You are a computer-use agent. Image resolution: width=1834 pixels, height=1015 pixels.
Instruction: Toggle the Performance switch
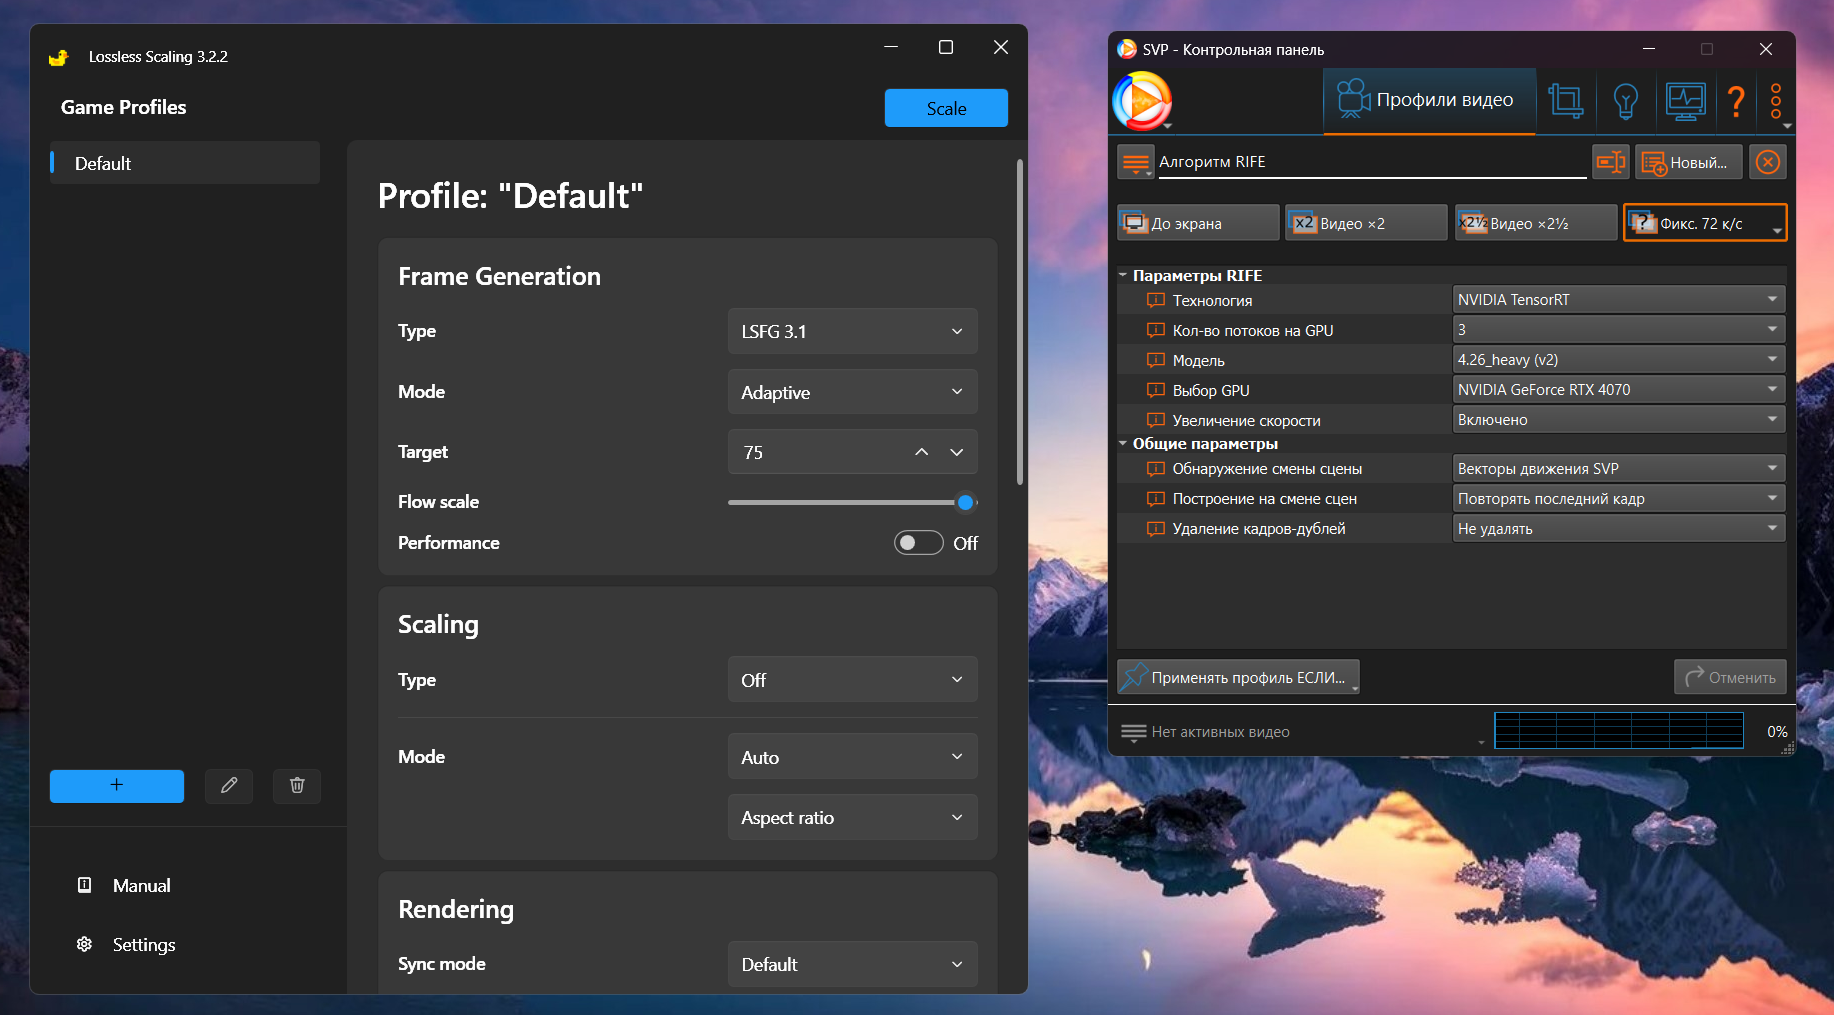918,543
